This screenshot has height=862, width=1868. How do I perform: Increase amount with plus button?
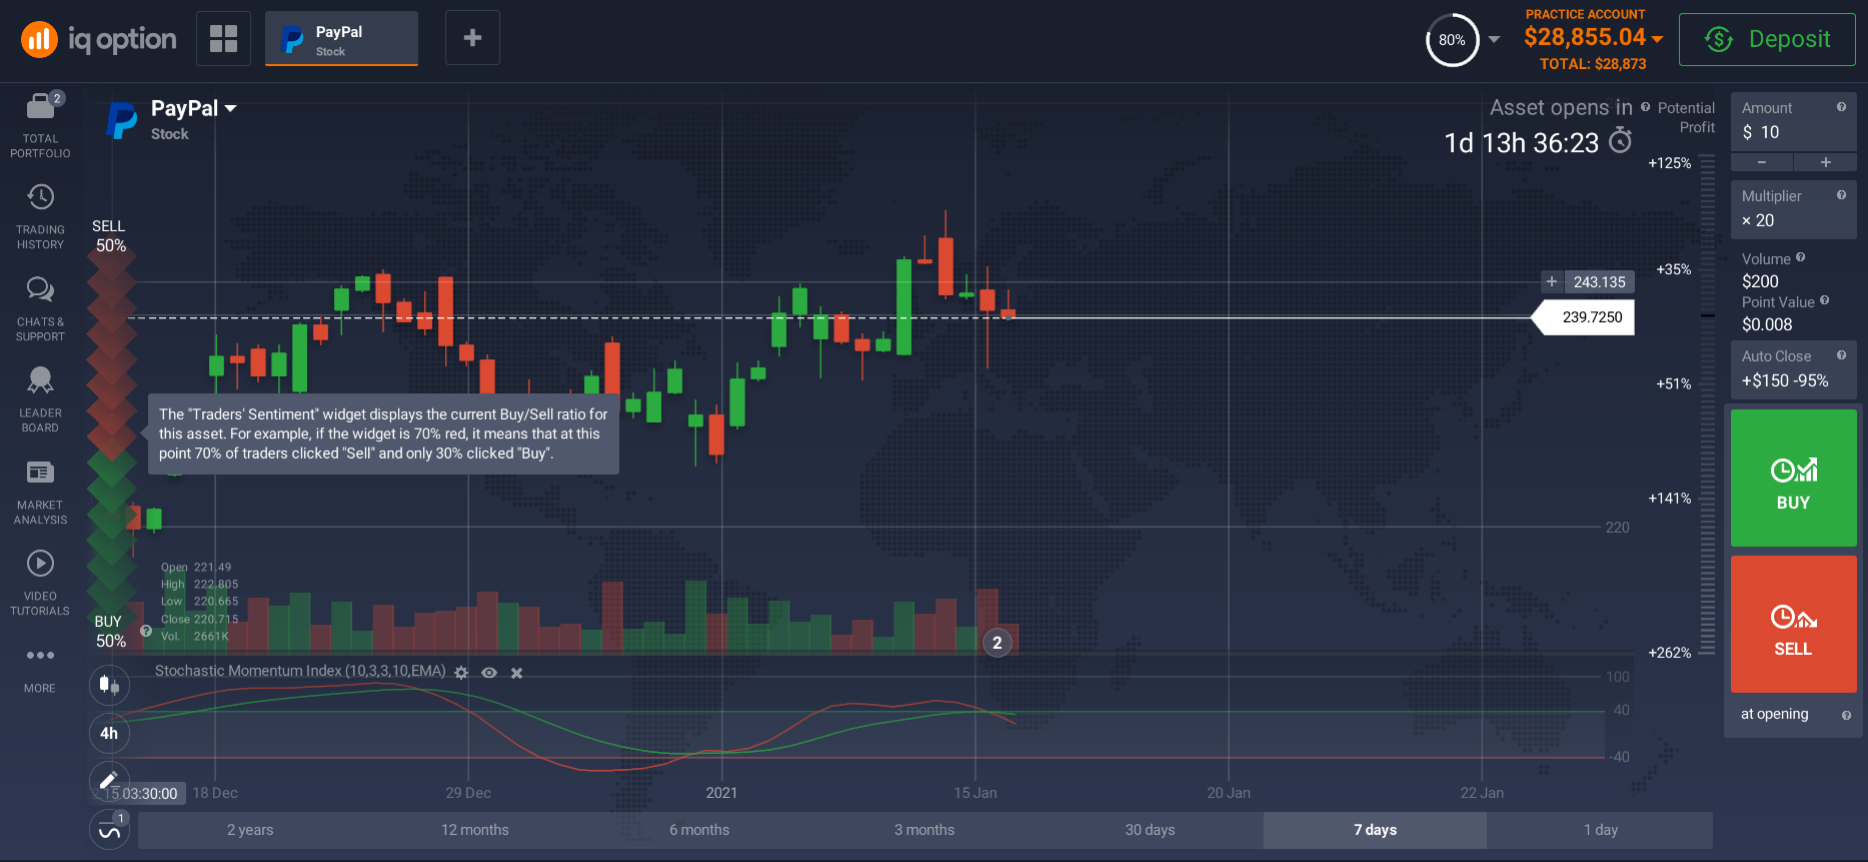click(x=1826, y=162)
